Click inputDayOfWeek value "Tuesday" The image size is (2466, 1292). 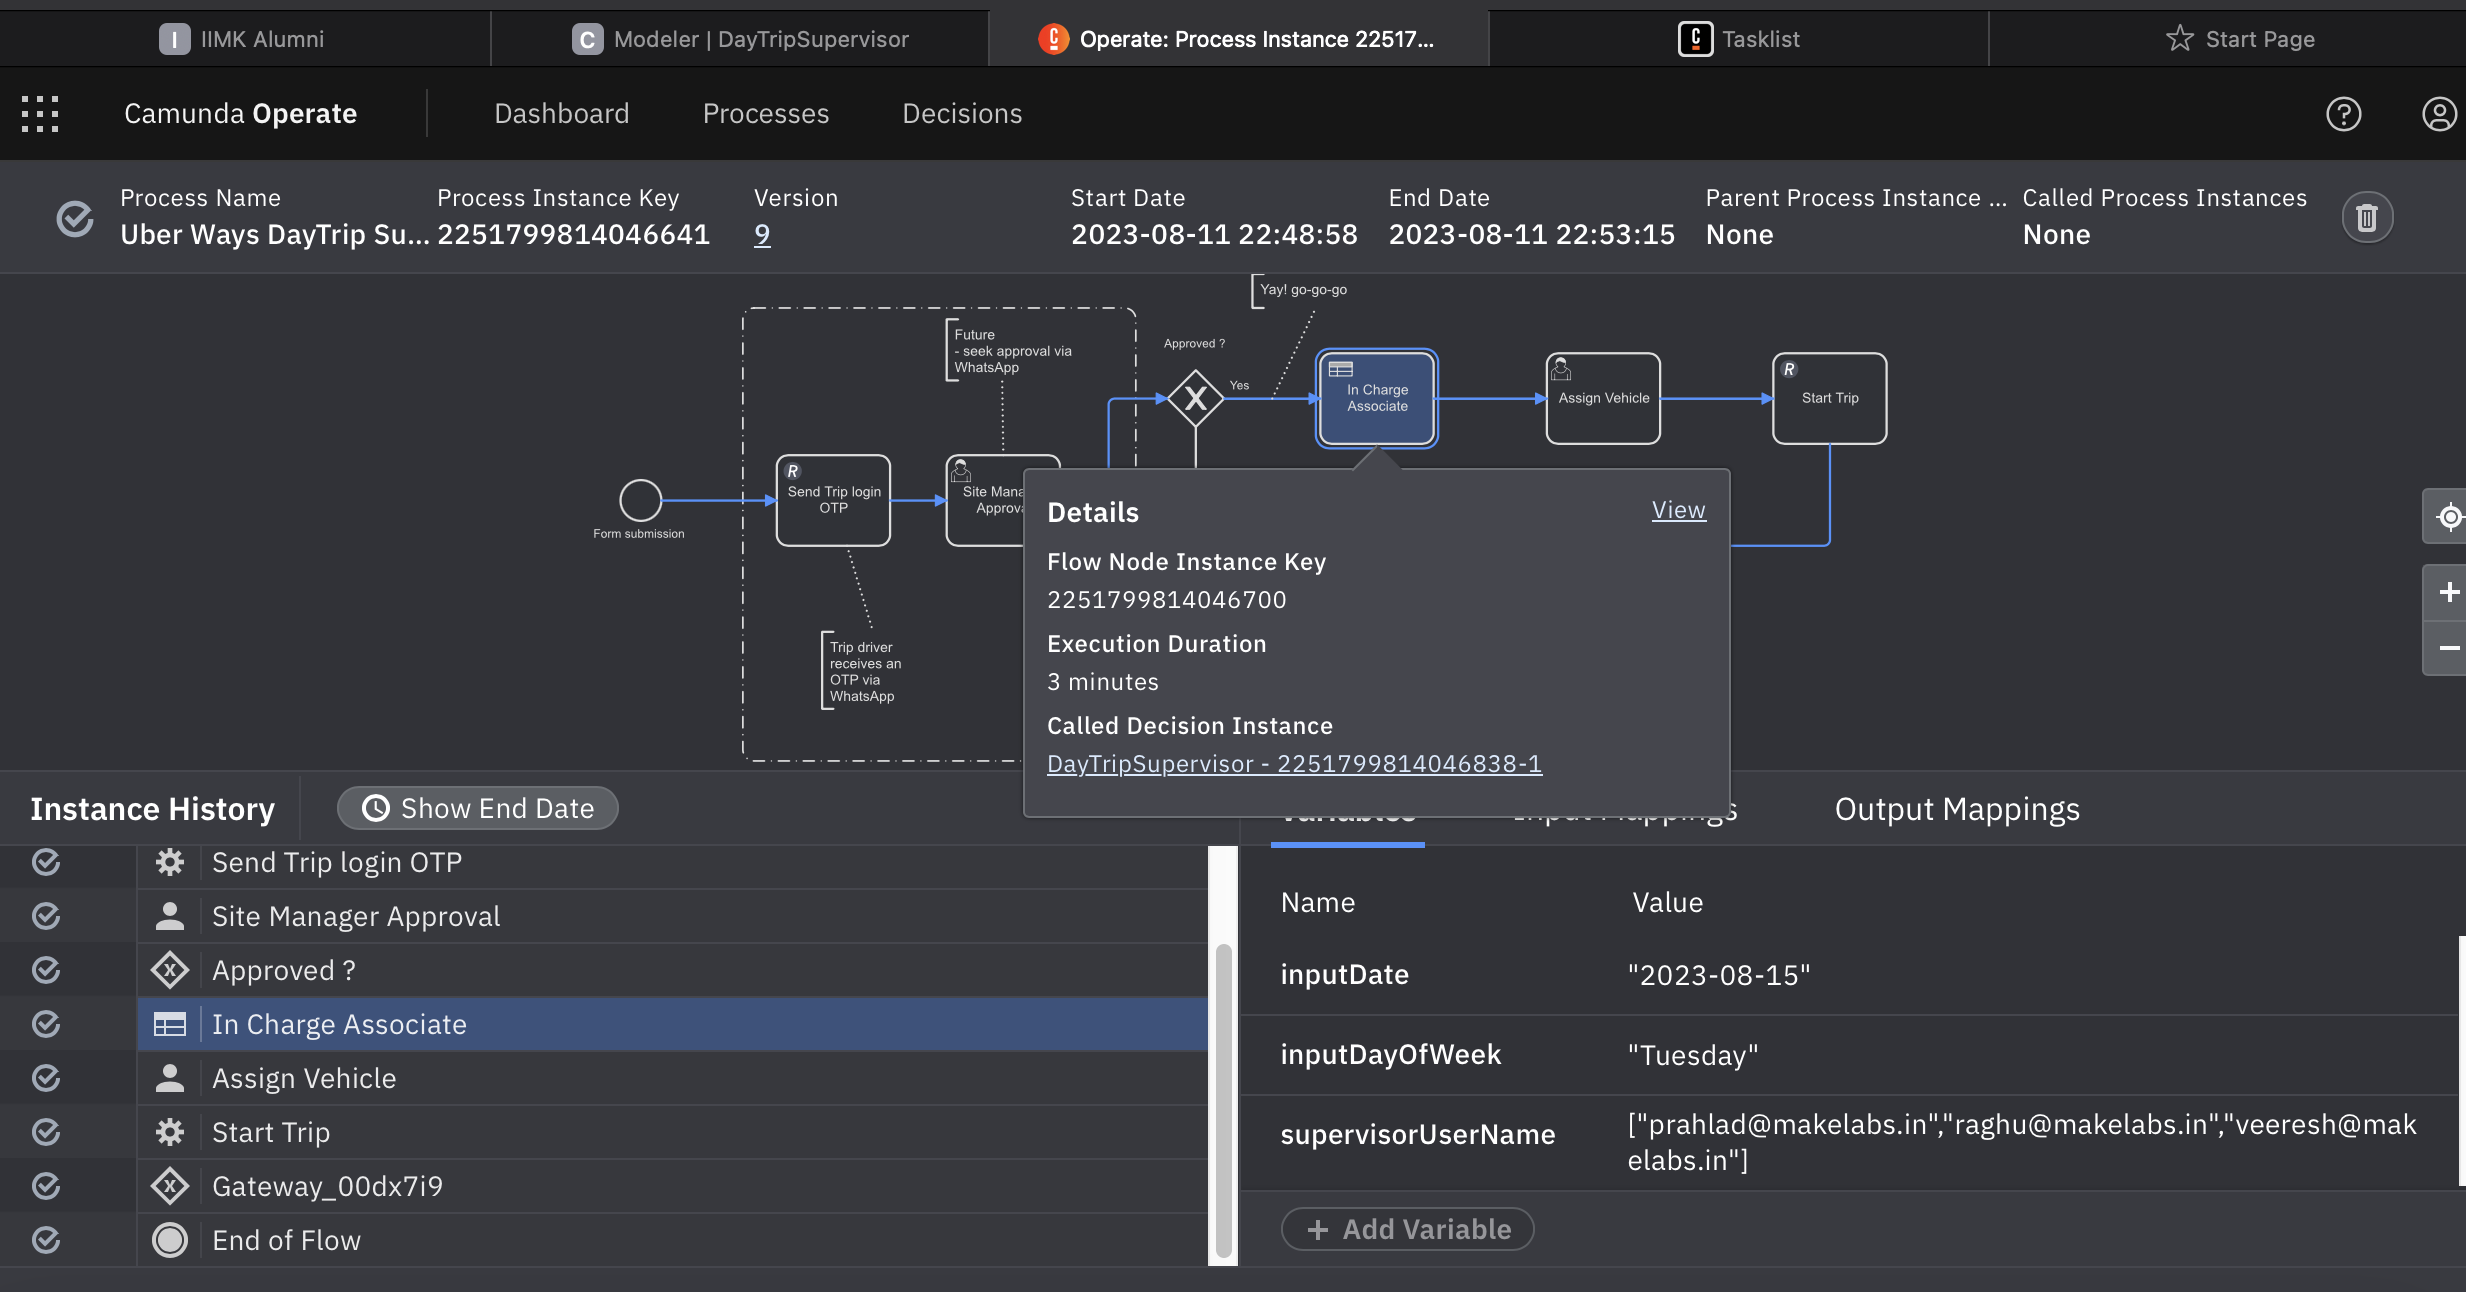1692,1055
